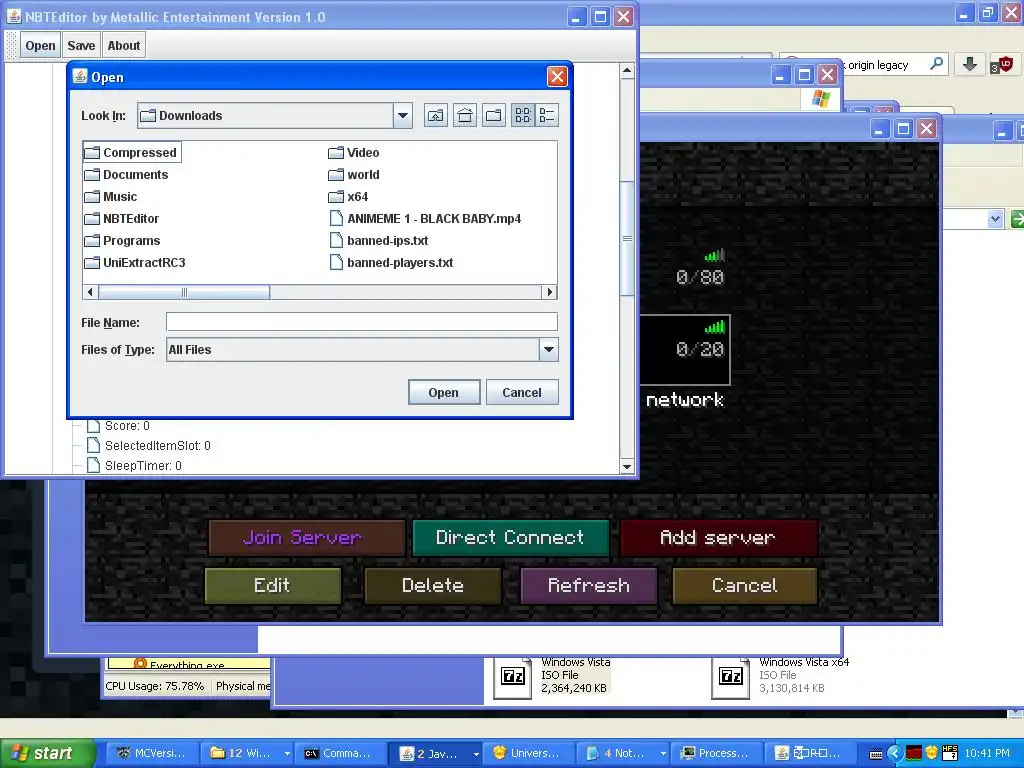Select the Music folder
Image resolution: width=1024 pixels, height=768 pixels.
point(111,197)
